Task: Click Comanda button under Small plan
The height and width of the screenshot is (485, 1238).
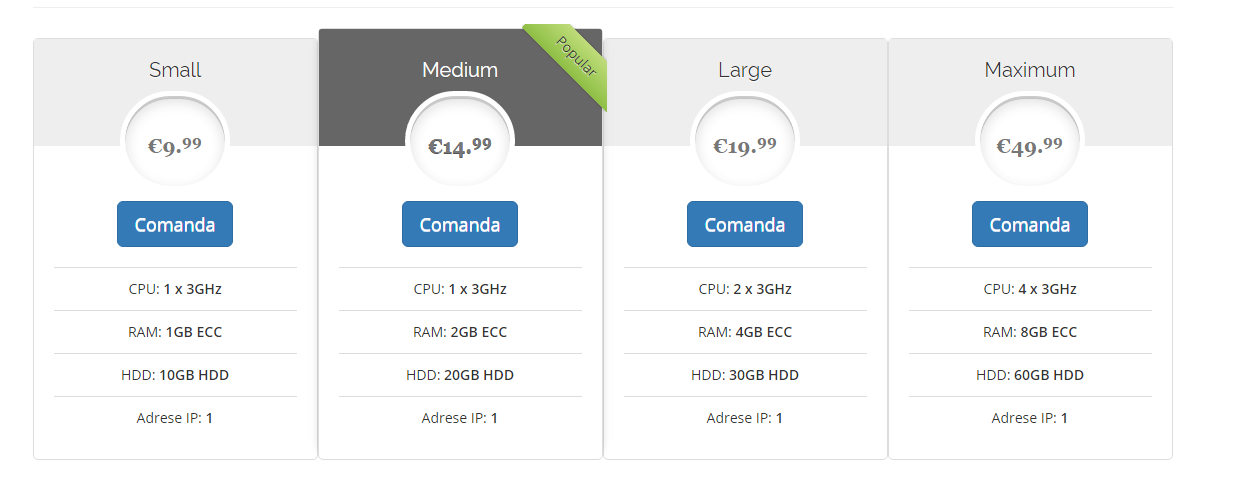Action: (175, 224)
